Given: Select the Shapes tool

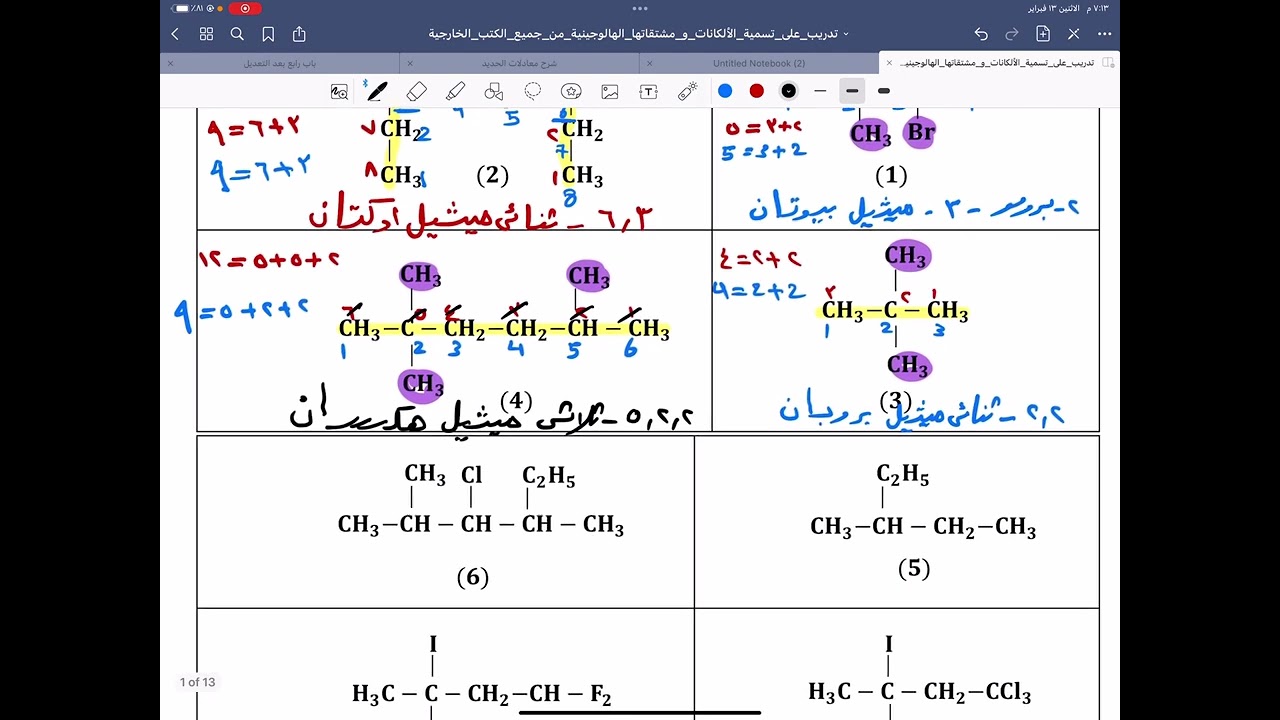Looking at the screenshot, I should [x=494, y=91].
